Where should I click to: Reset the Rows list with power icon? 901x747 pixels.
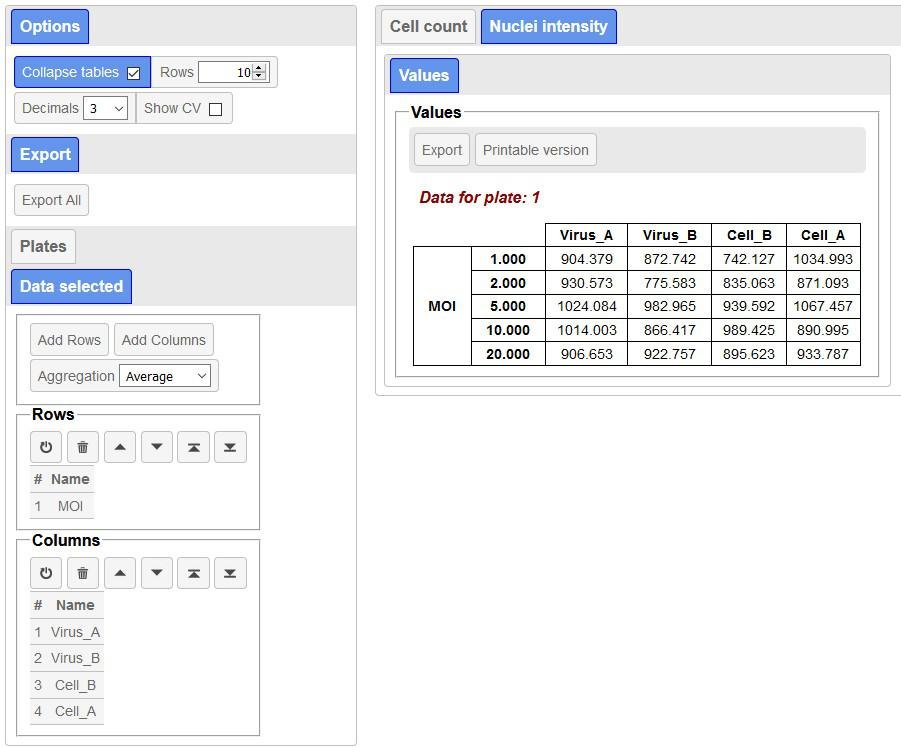[46, 447]
